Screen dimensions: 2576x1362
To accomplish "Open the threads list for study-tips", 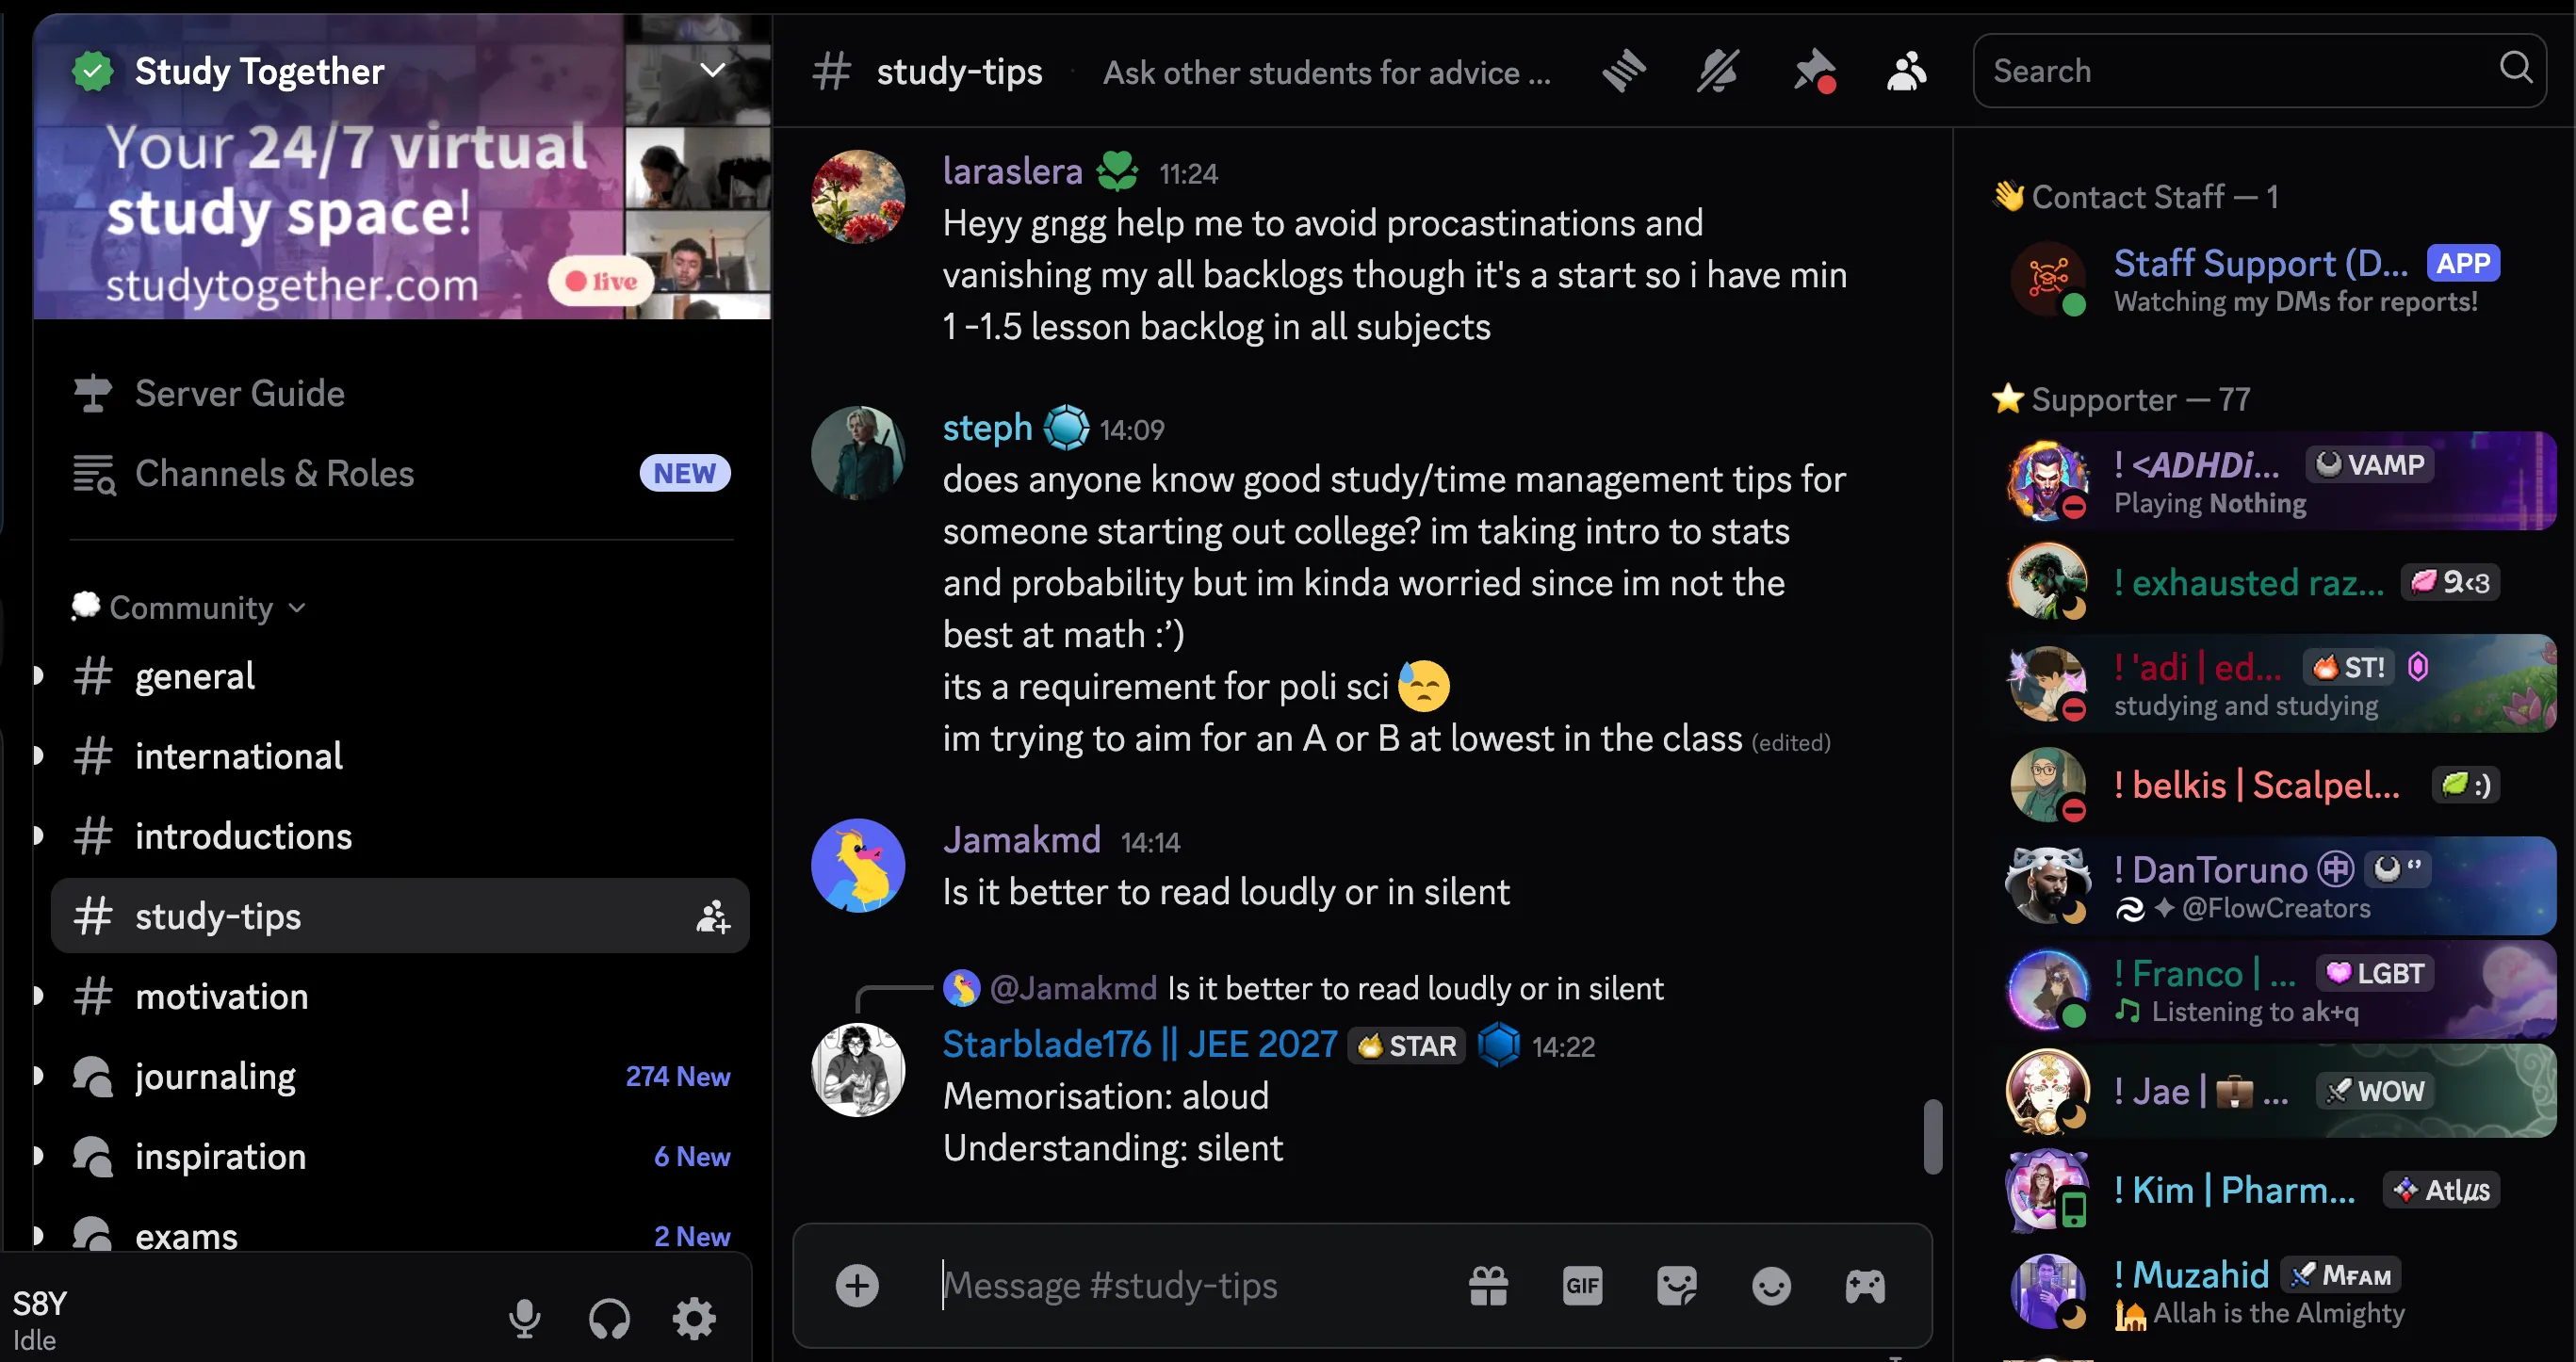I will (1622, 70).
